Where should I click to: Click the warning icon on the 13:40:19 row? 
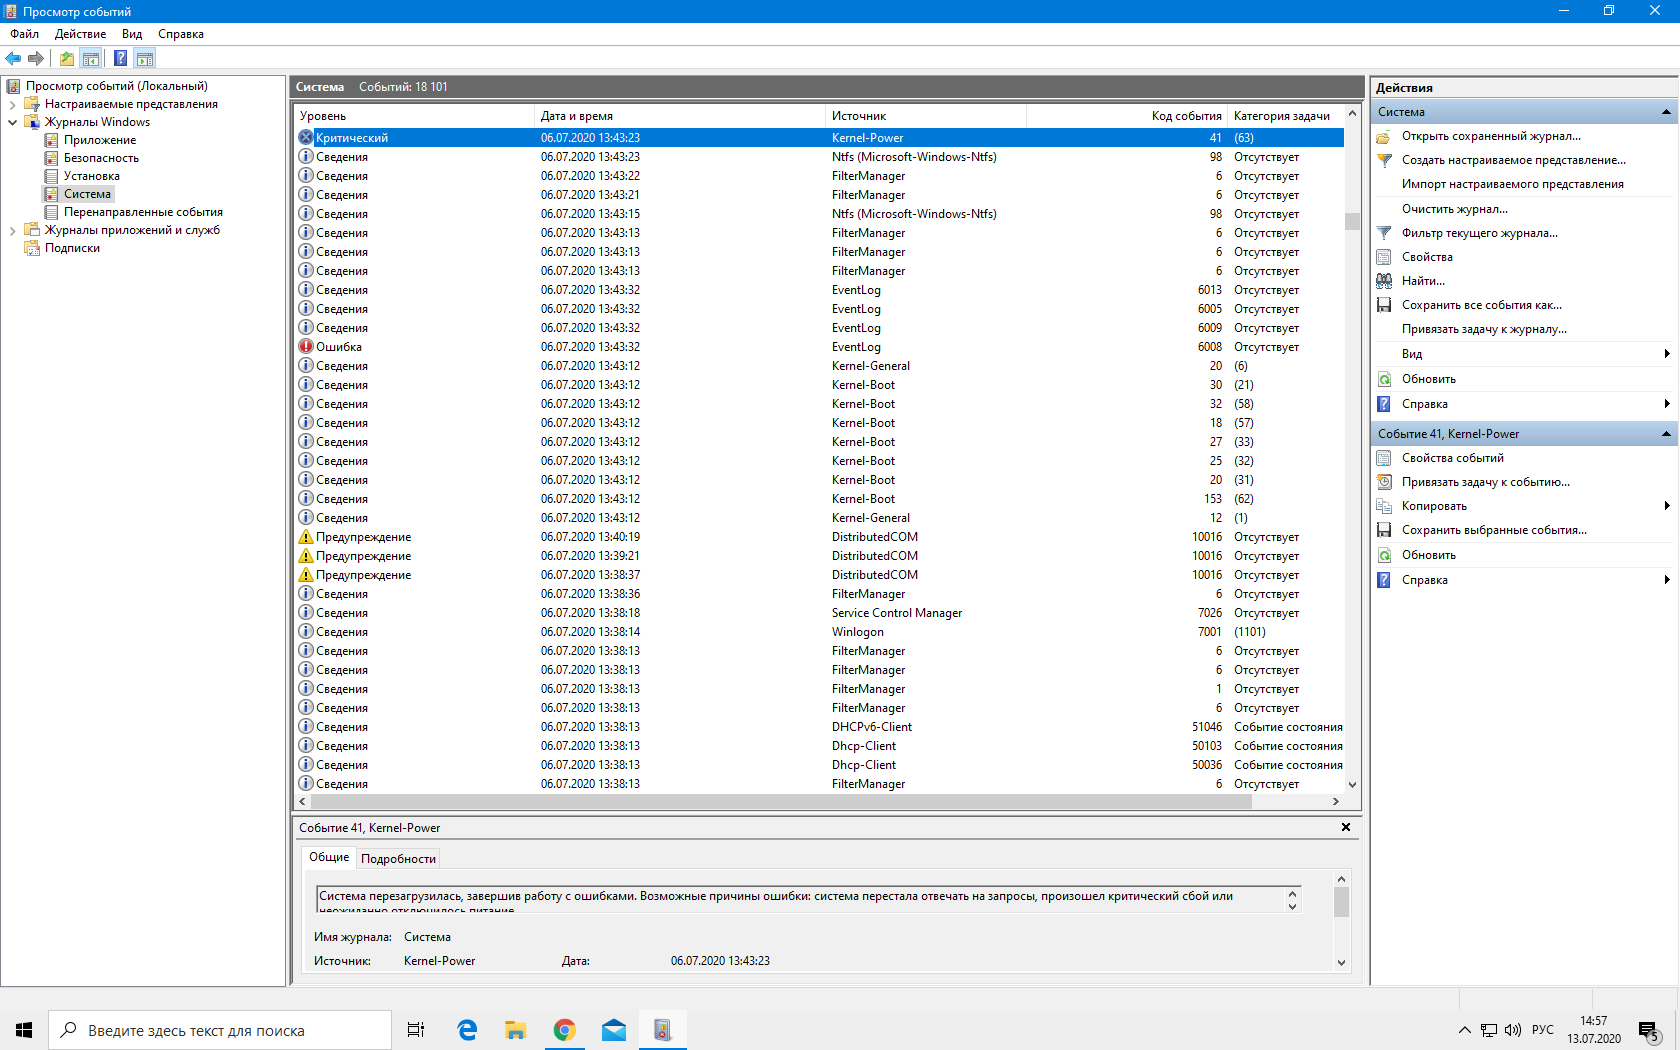pos(306,537)
